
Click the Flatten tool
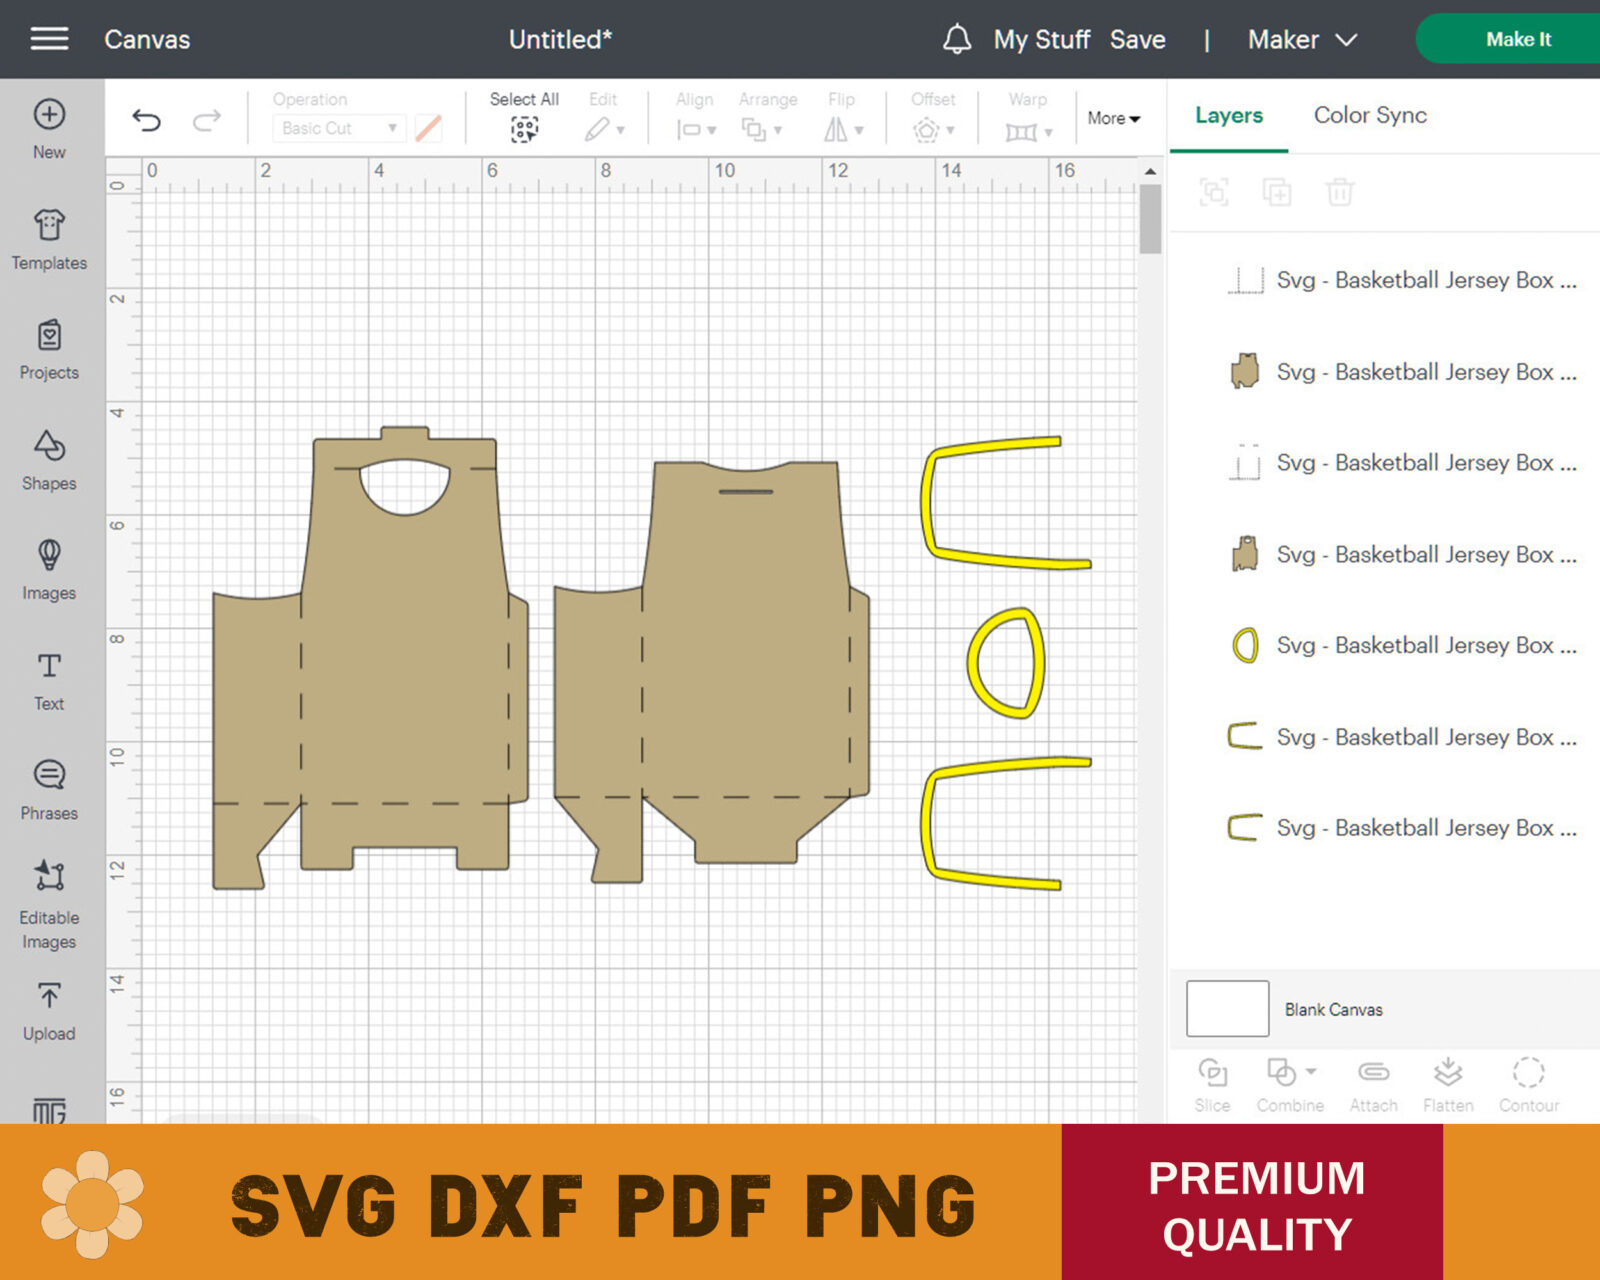pos(1448,1084)
